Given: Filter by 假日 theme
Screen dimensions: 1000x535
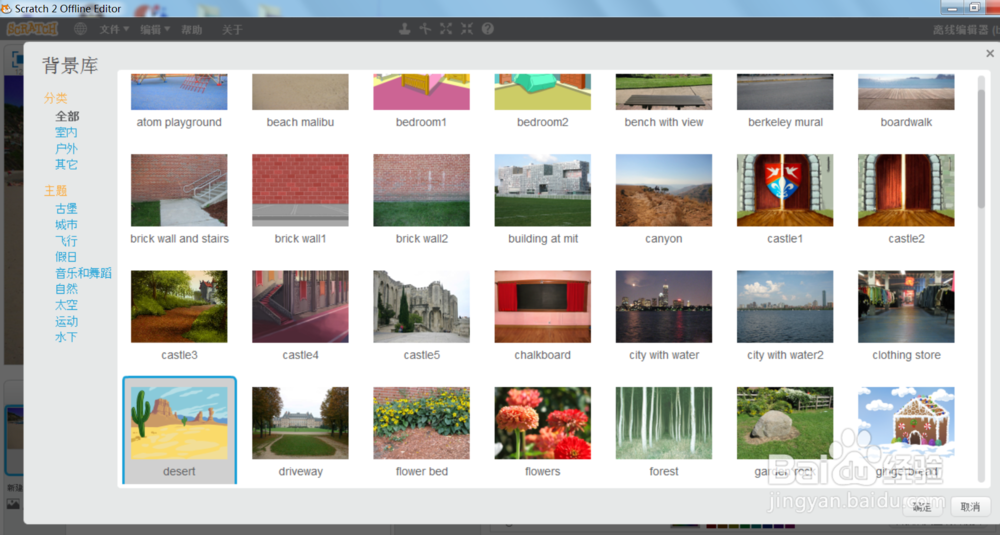Looking at the screenshot, I should pyautogui.click(x=66, y=257).
